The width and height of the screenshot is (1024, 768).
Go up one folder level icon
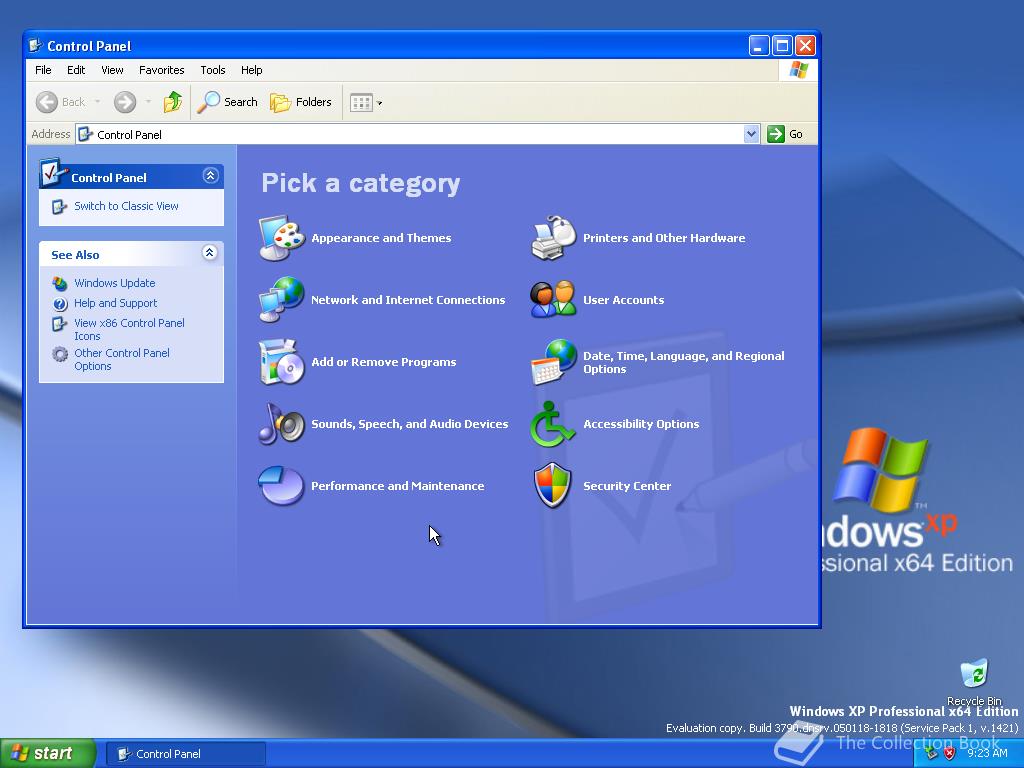172,102
